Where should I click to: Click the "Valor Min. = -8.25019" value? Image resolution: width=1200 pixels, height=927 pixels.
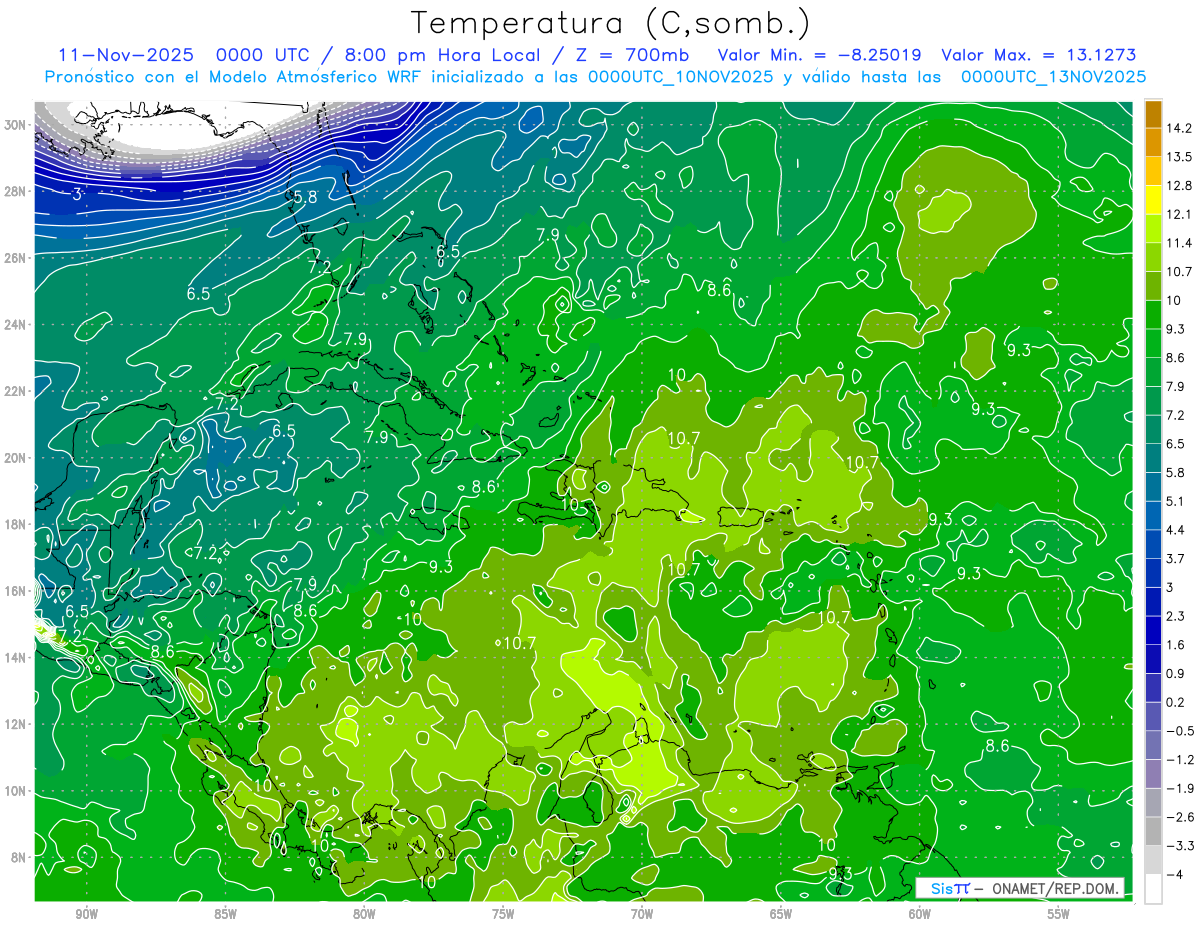click(x=820, y=55)
